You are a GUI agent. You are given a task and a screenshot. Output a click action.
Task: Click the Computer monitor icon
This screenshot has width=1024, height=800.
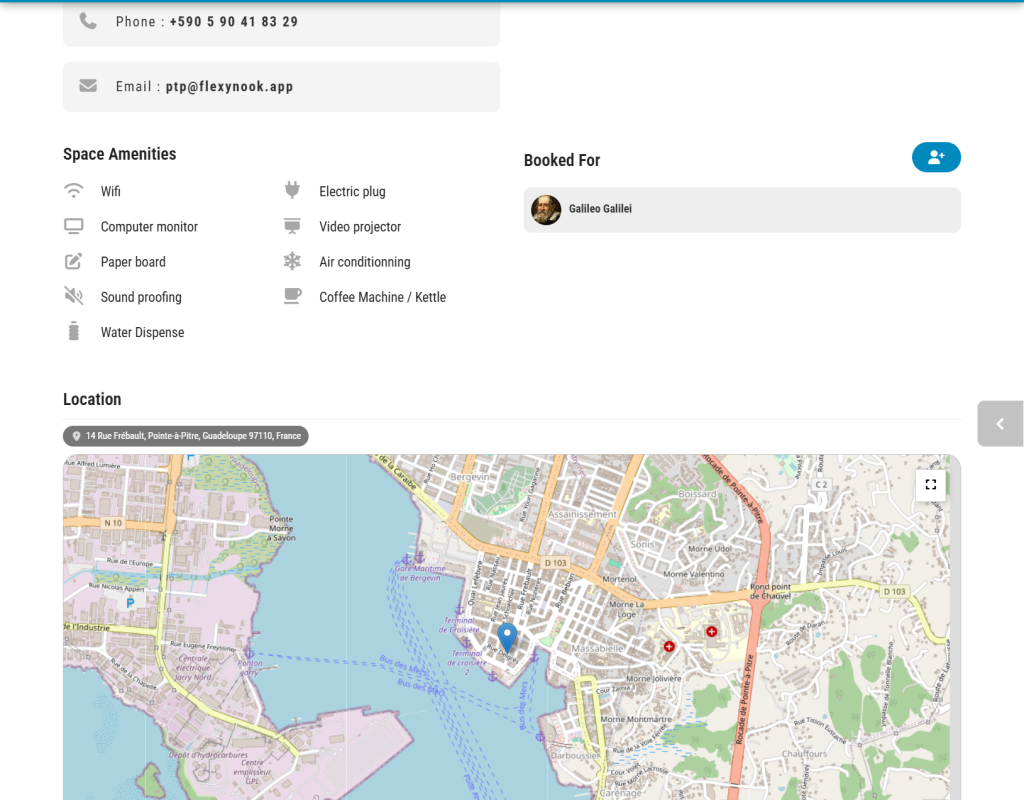point(74,227)
